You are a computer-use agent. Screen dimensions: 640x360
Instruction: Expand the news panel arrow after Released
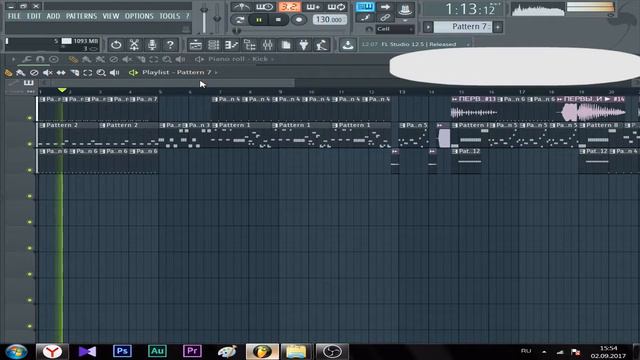468,44
